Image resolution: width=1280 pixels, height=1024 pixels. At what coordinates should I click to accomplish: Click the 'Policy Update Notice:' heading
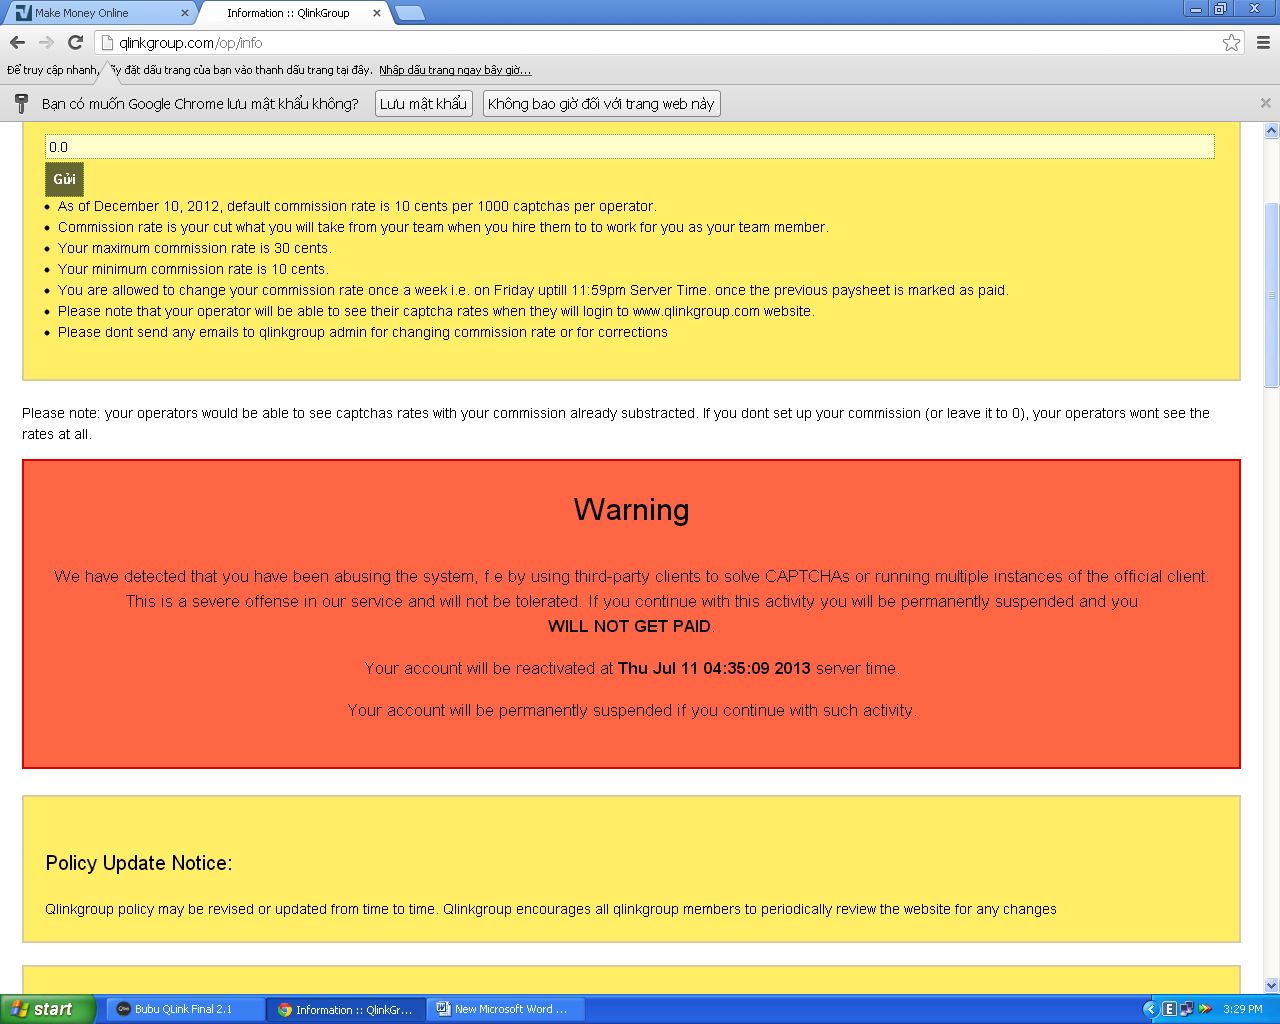[139, 863]
